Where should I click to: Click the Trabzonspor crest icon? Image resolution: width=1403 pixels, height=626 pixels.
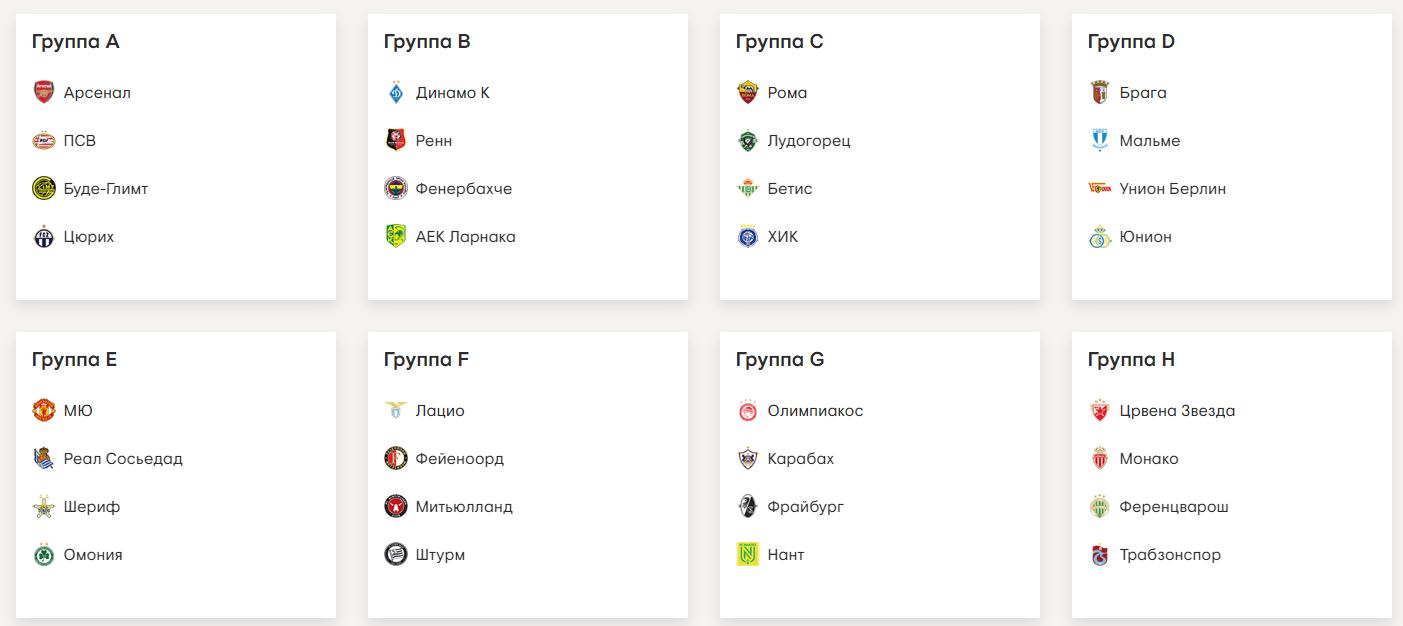[1100, 555]
